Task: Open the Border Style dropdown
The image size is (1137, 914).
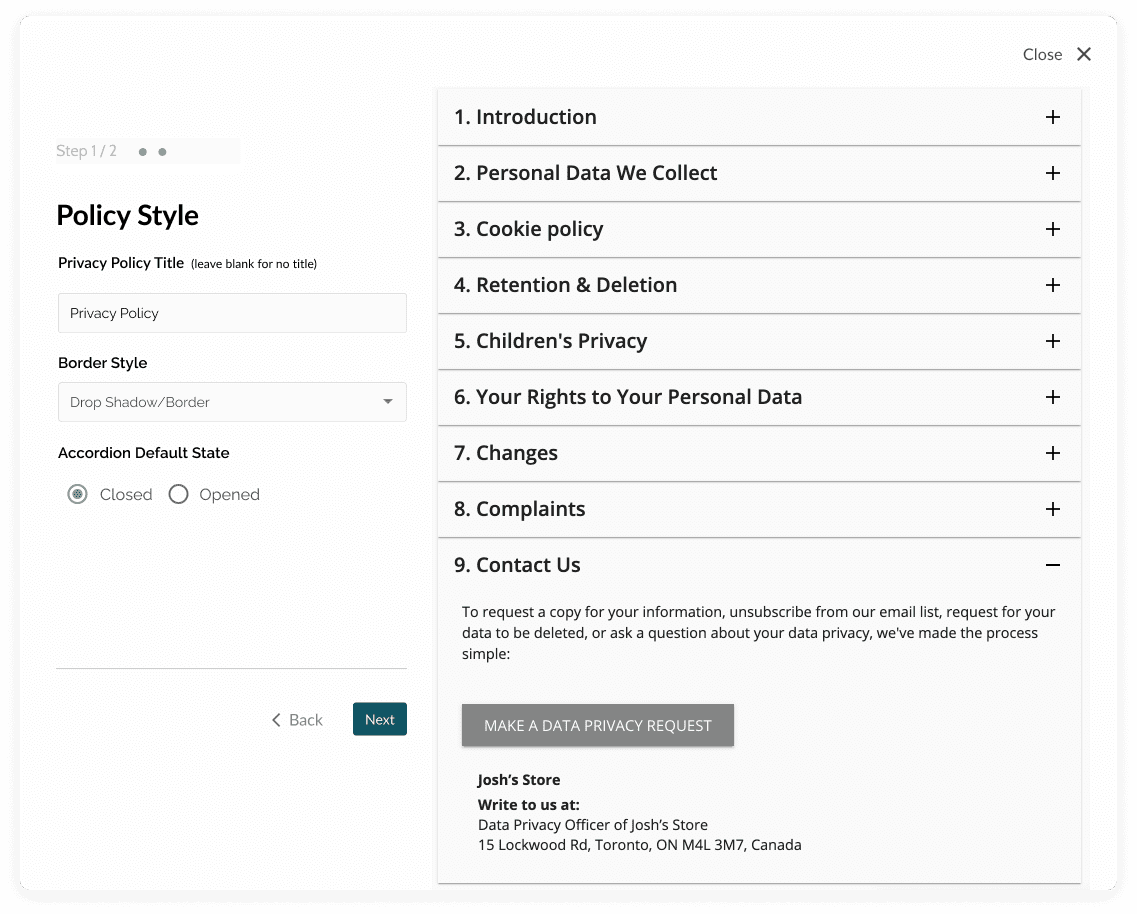Action: [x=232, y=401]
